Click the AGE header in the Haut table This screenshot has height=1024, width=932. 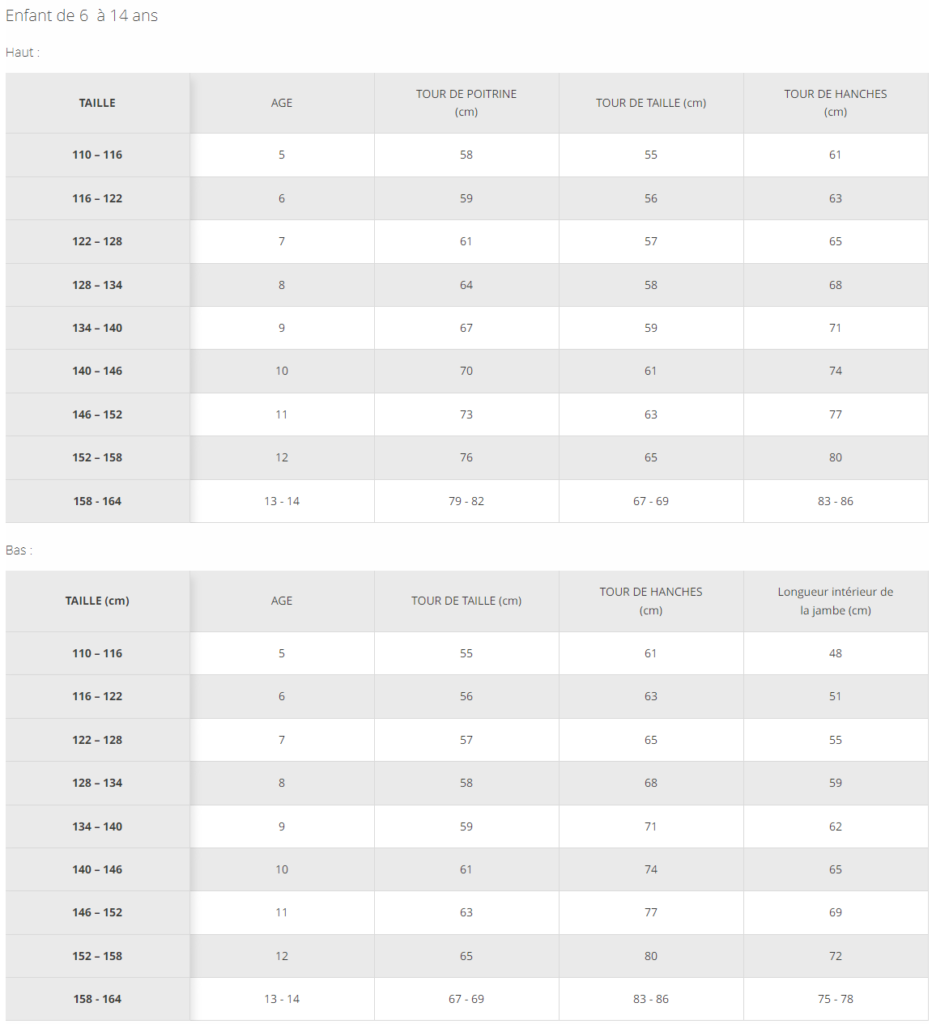click(x=281, y=103)
